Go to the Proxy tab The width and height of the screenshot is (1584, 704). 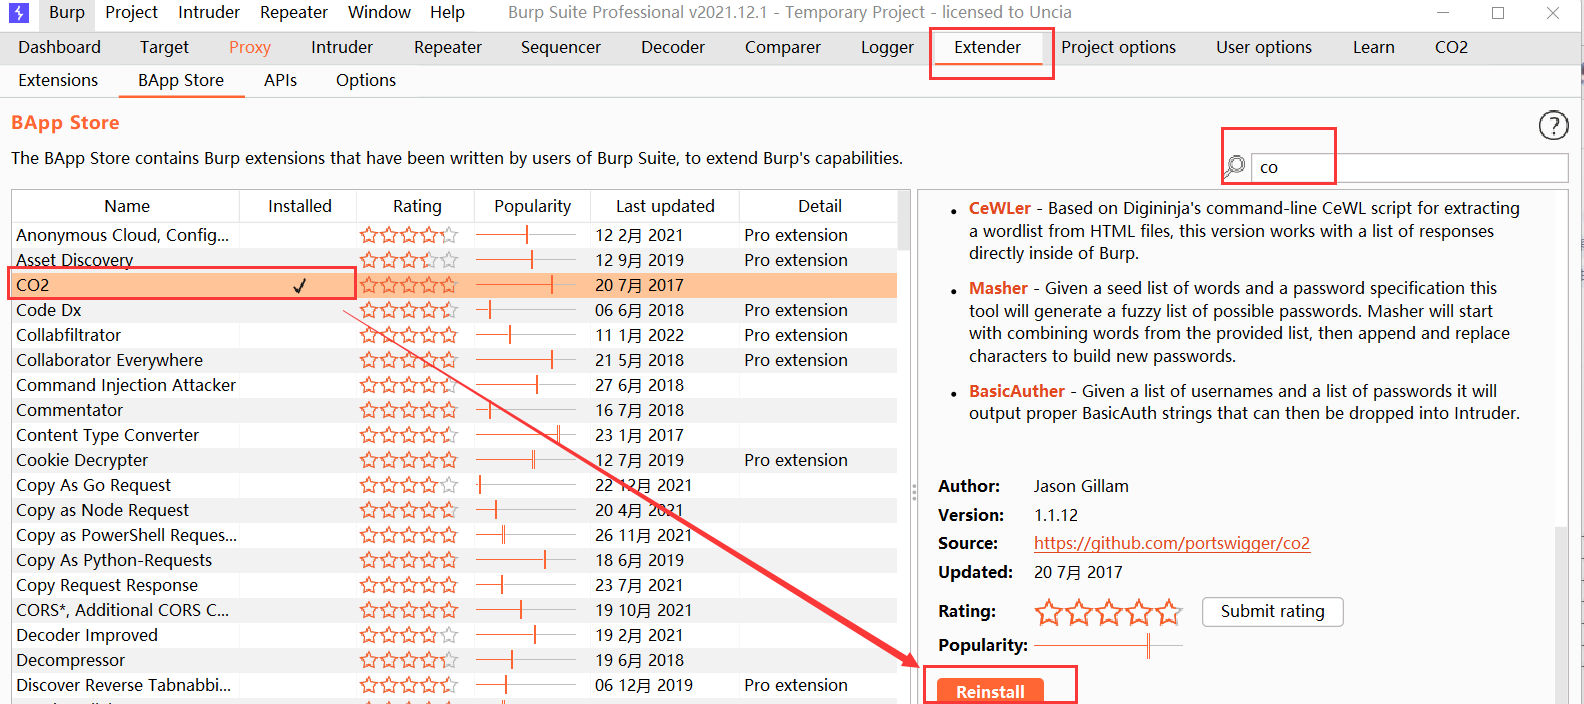[x=250, y=47]
